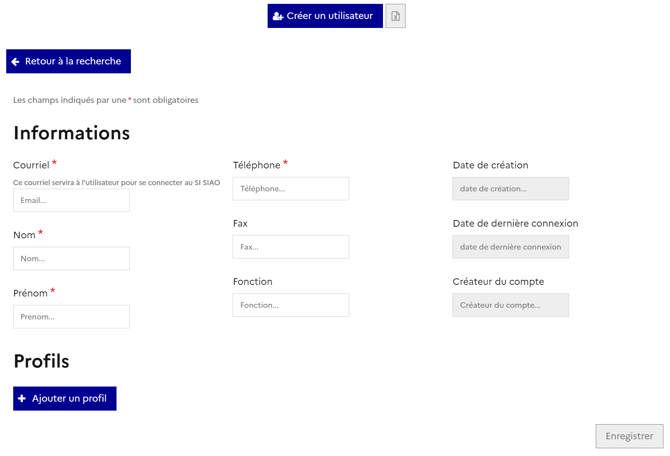Click the Excel export file icon
Screen dimensions: 670x456
coord(395,16)
